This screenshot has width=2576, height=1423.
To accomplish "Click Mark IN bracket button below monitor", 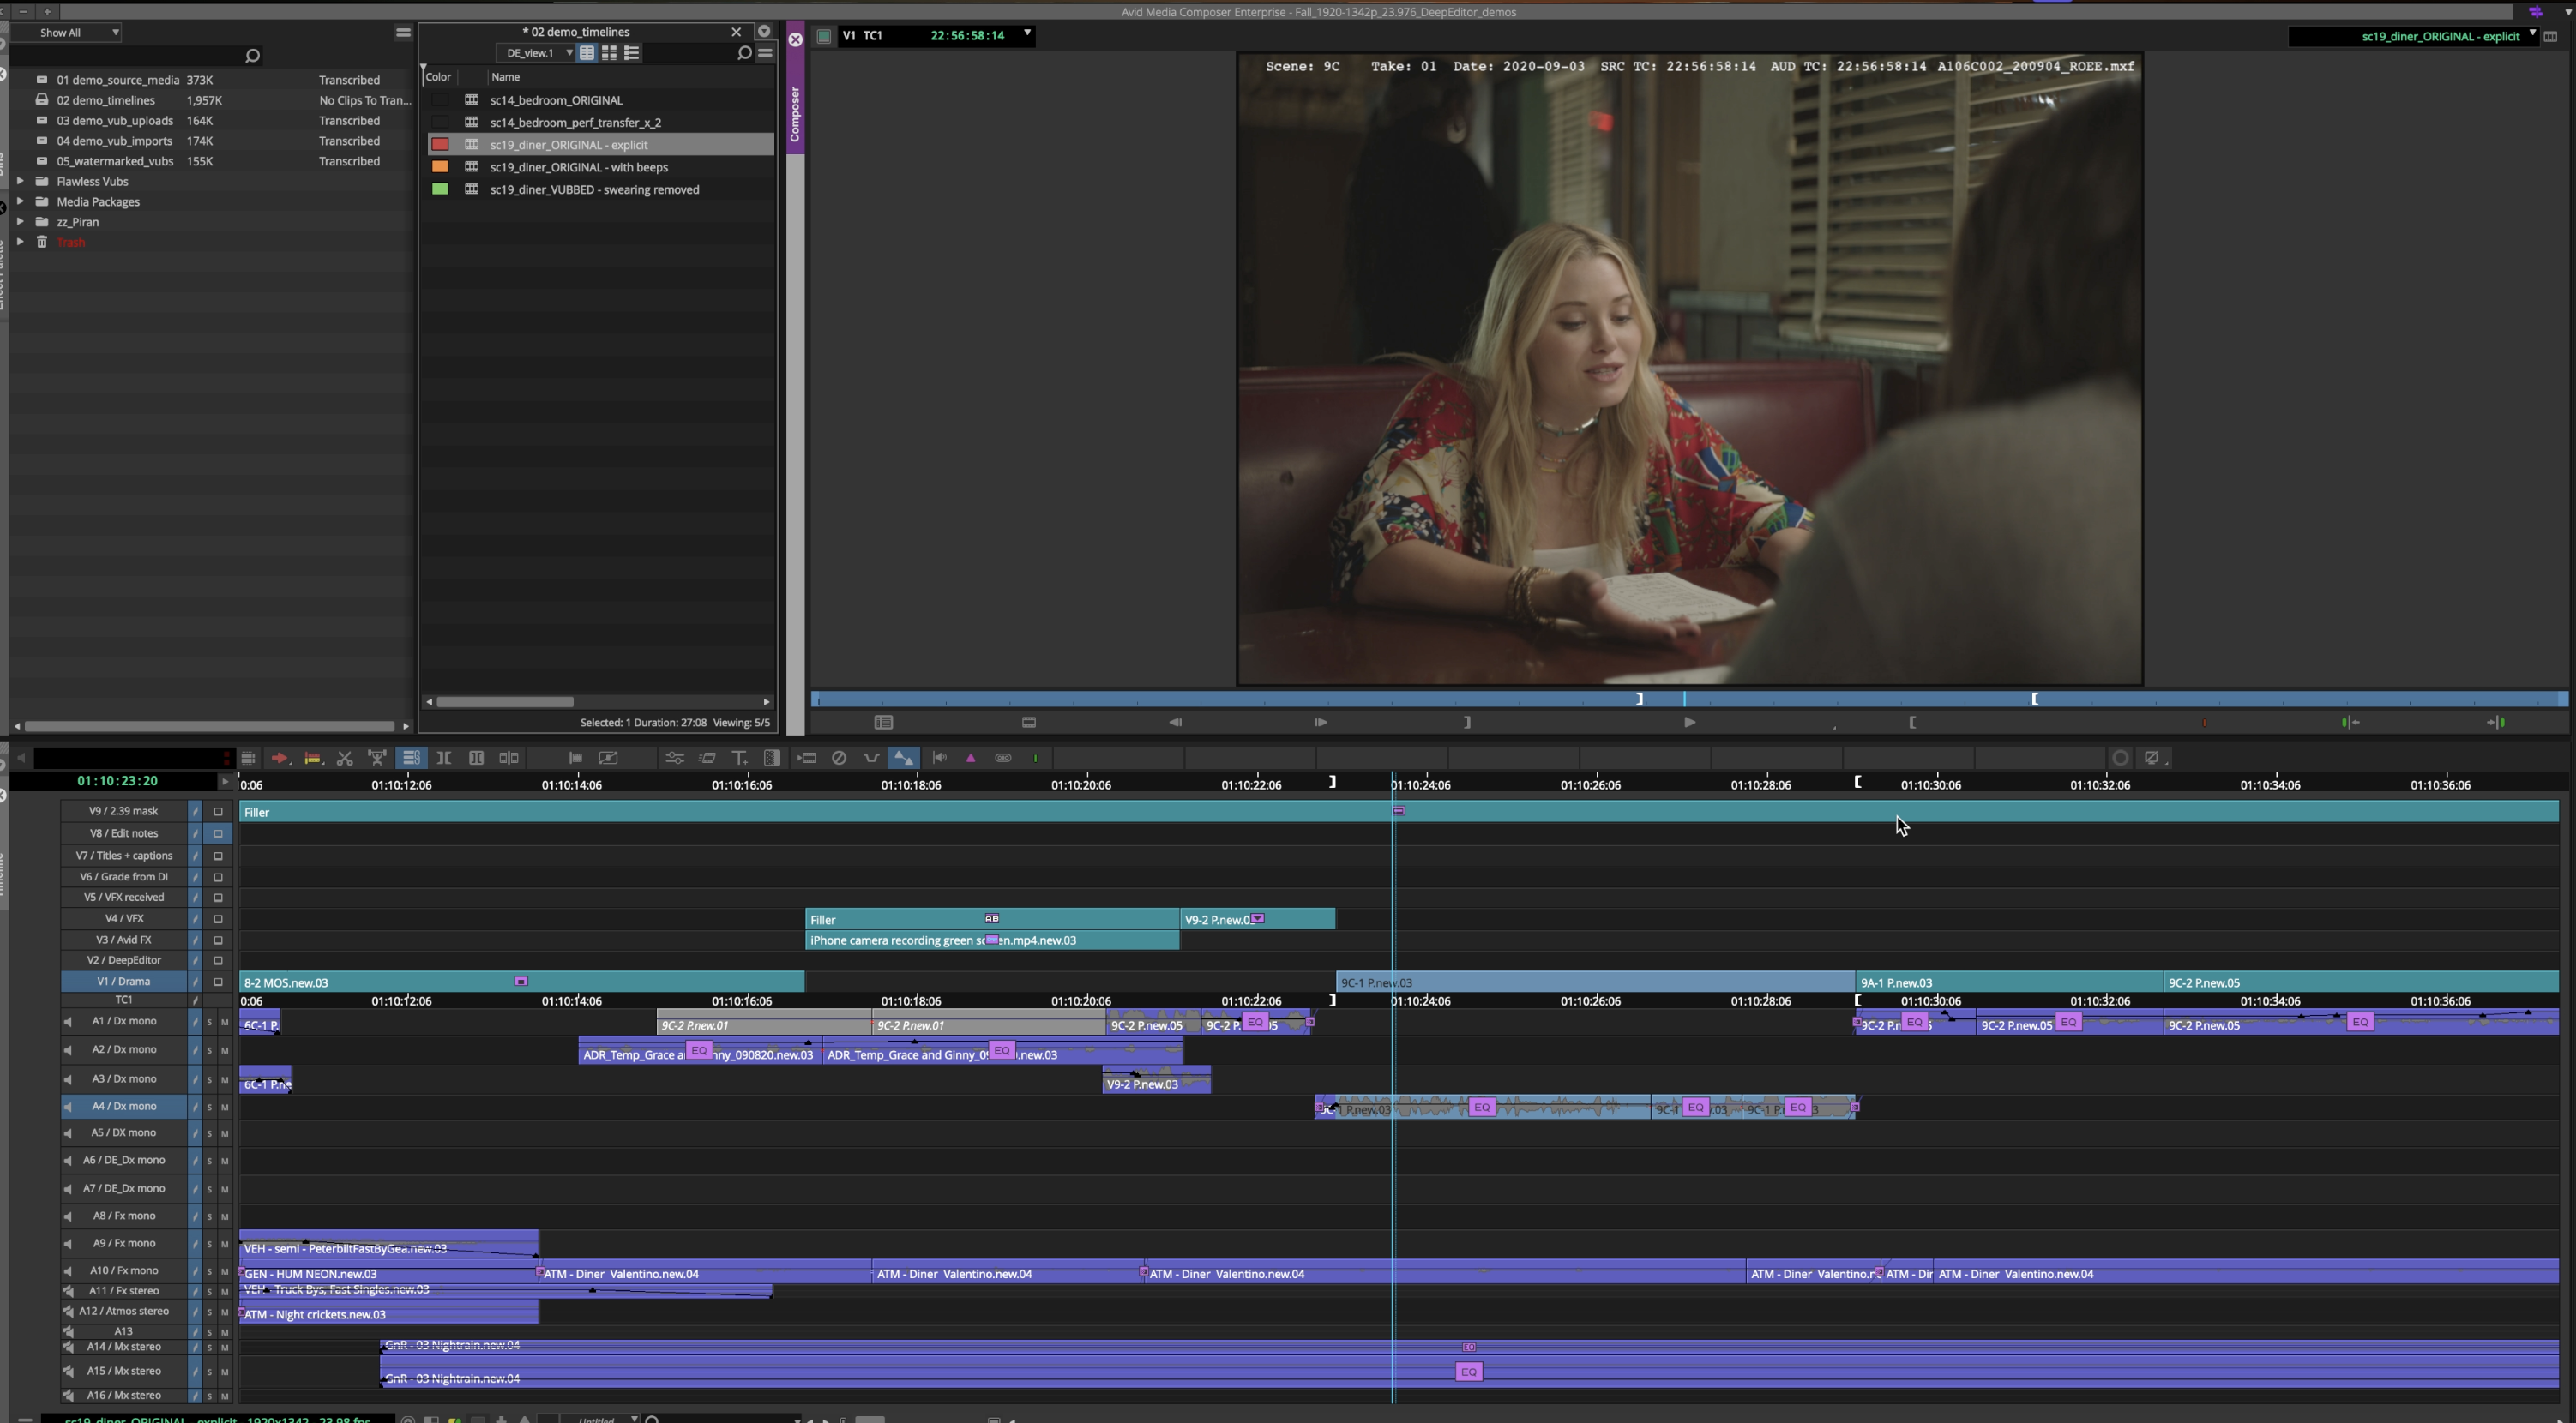I will (x=1912, y=722).
